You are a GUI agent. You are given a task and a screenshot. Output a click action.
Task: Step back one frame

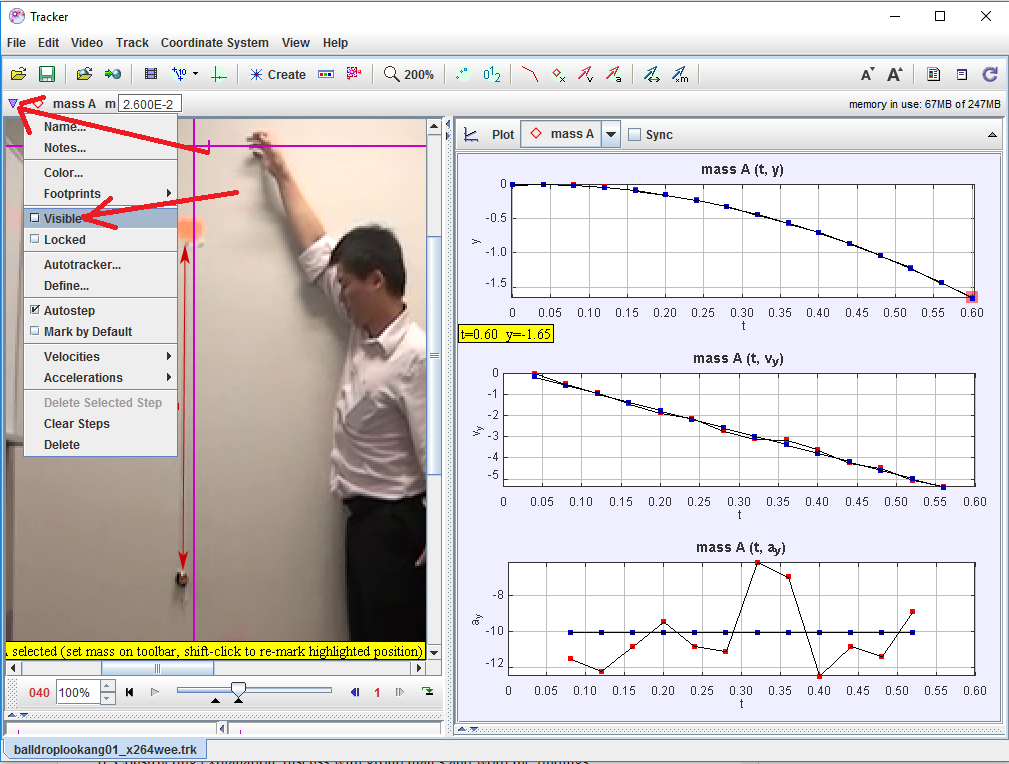click(x=355, y=692)
